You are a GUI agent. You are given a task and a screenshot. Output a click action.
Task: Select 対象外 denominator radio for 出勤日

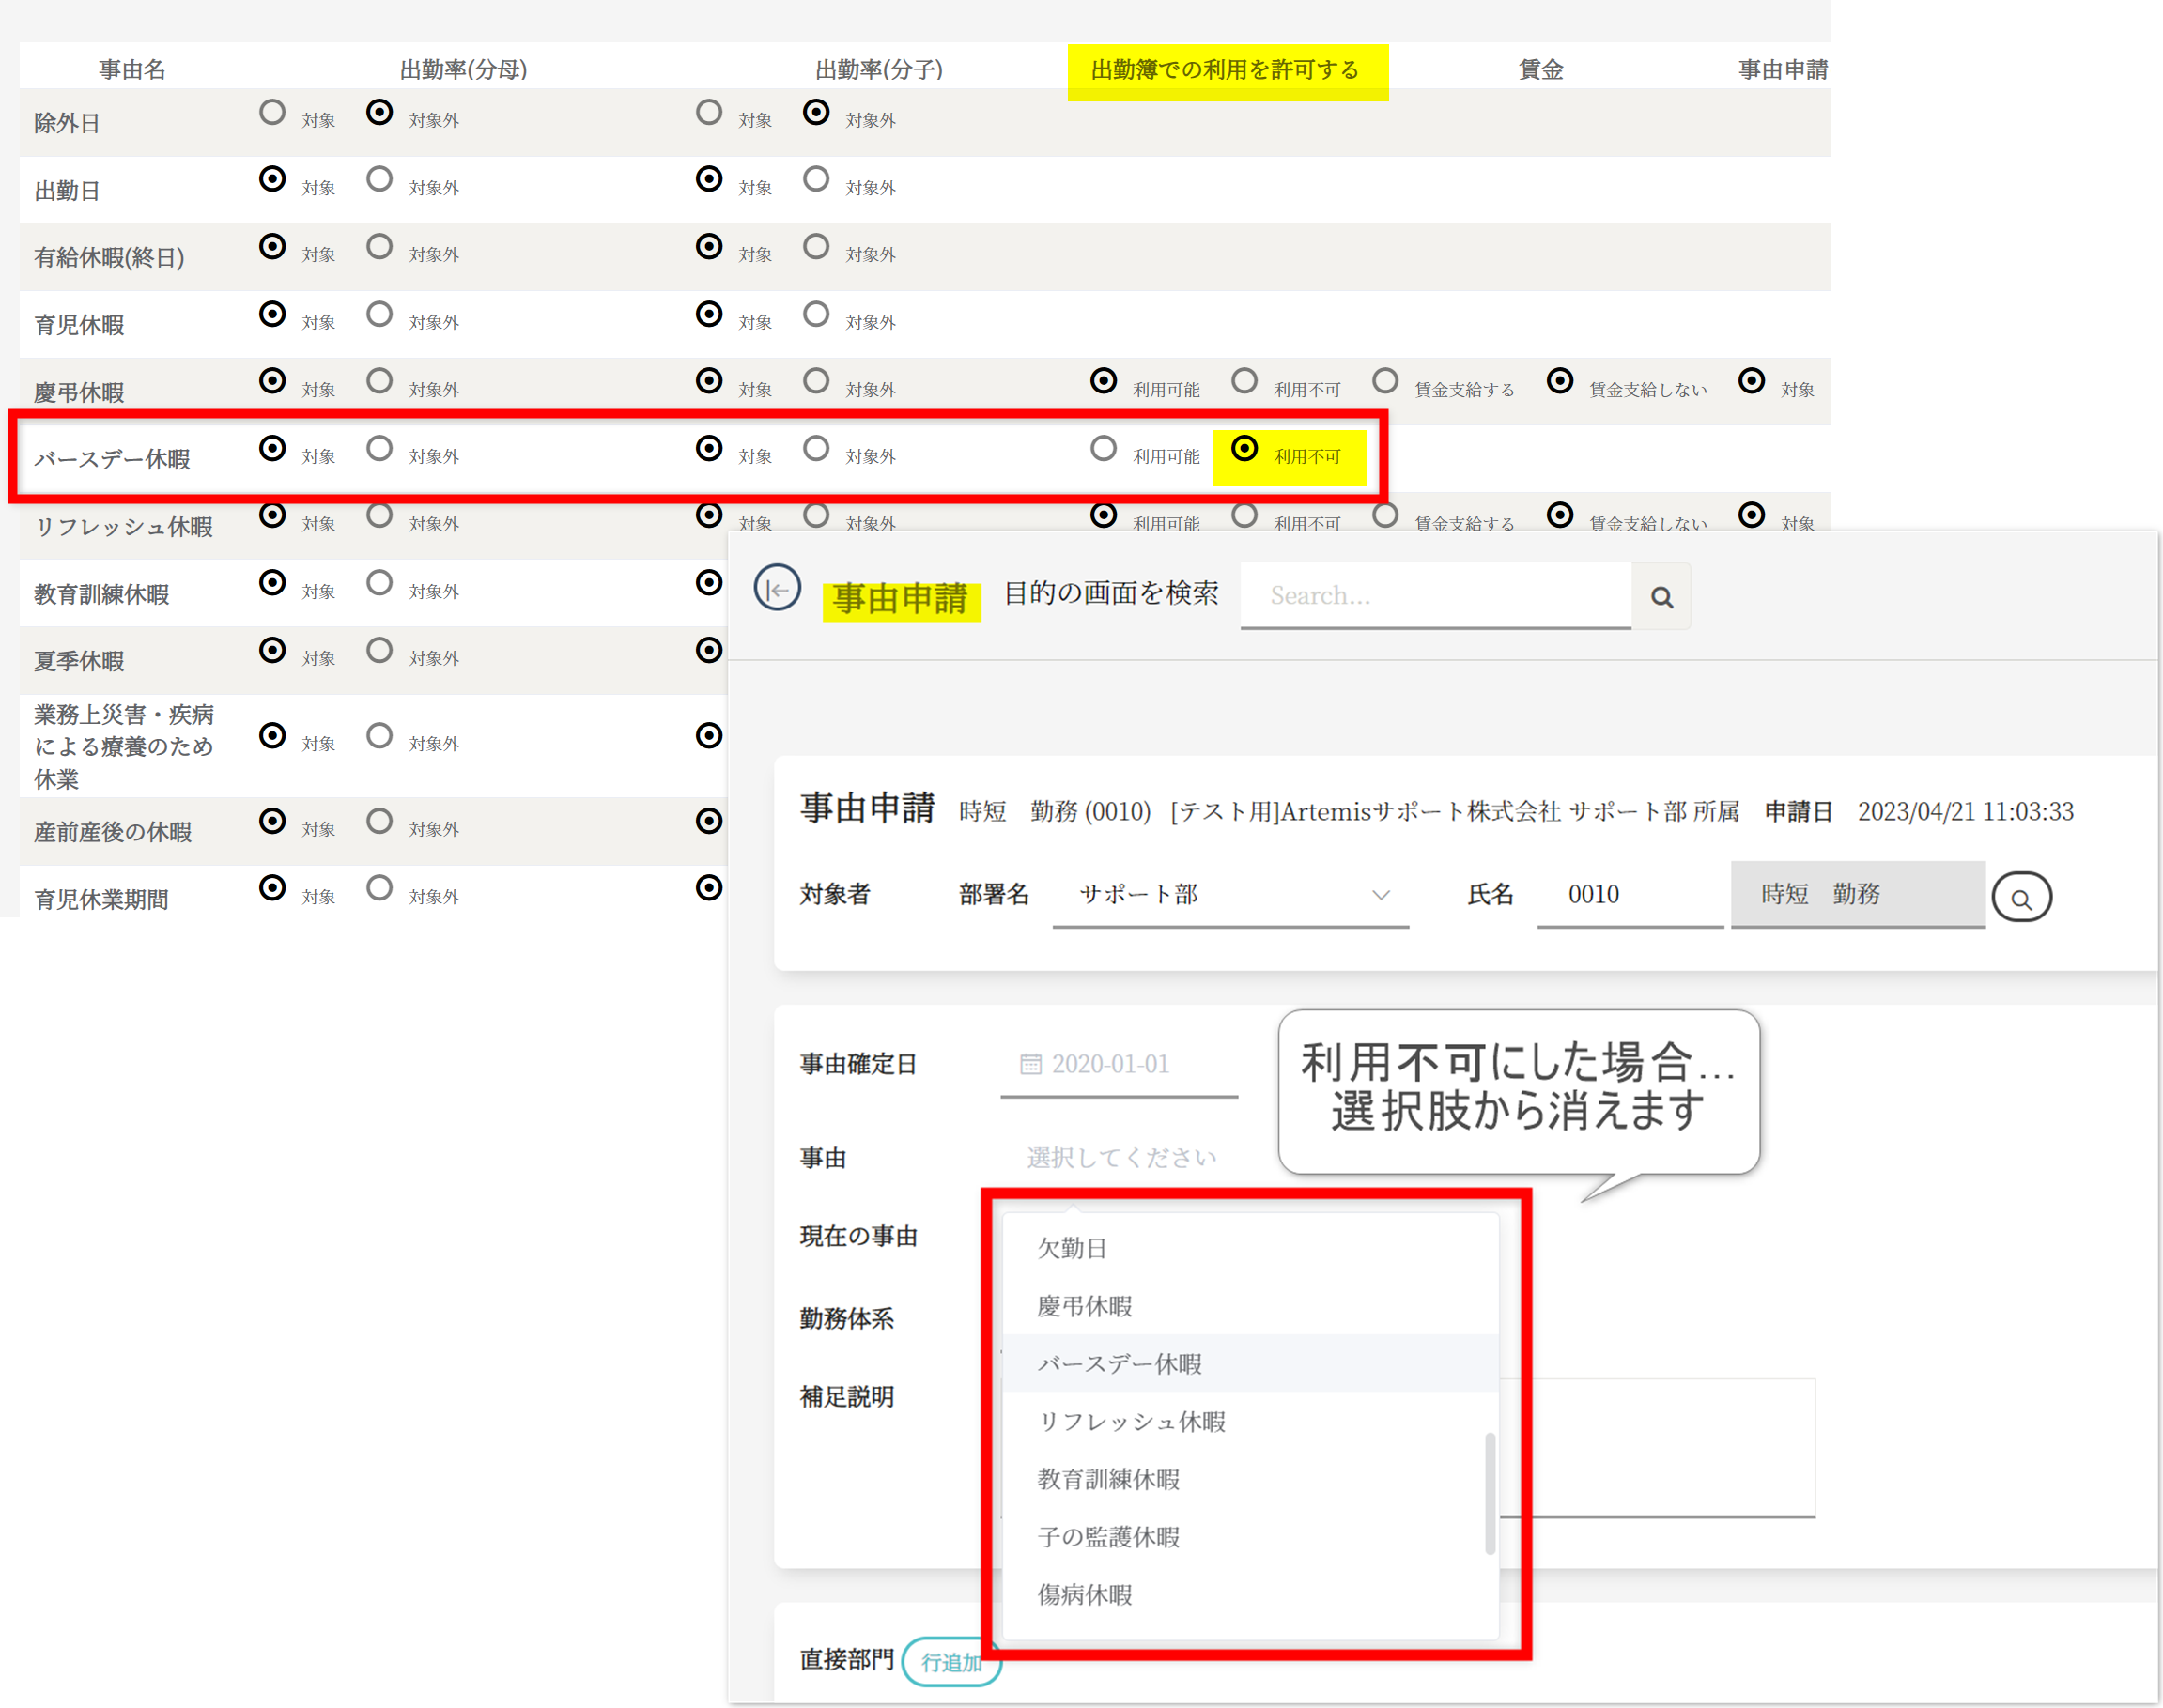tap(379, 180)
